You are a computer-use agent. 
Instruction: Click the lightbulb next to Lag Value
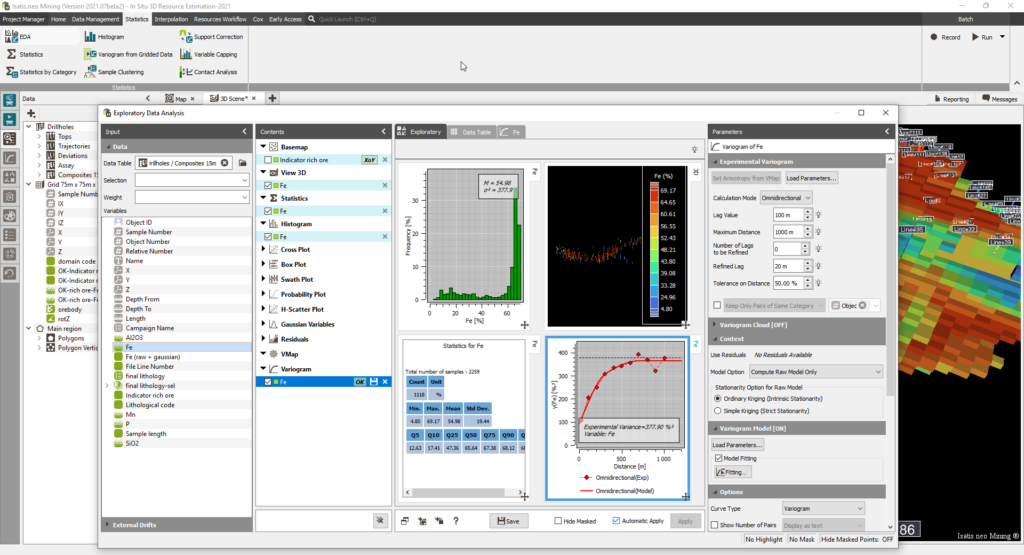pyautogui.click(x=818, y=215)
